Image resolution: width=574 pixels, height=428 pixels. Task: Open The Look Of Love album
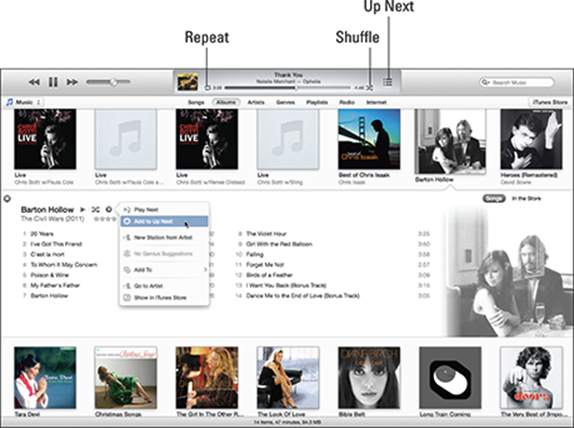tap(288, 377)
